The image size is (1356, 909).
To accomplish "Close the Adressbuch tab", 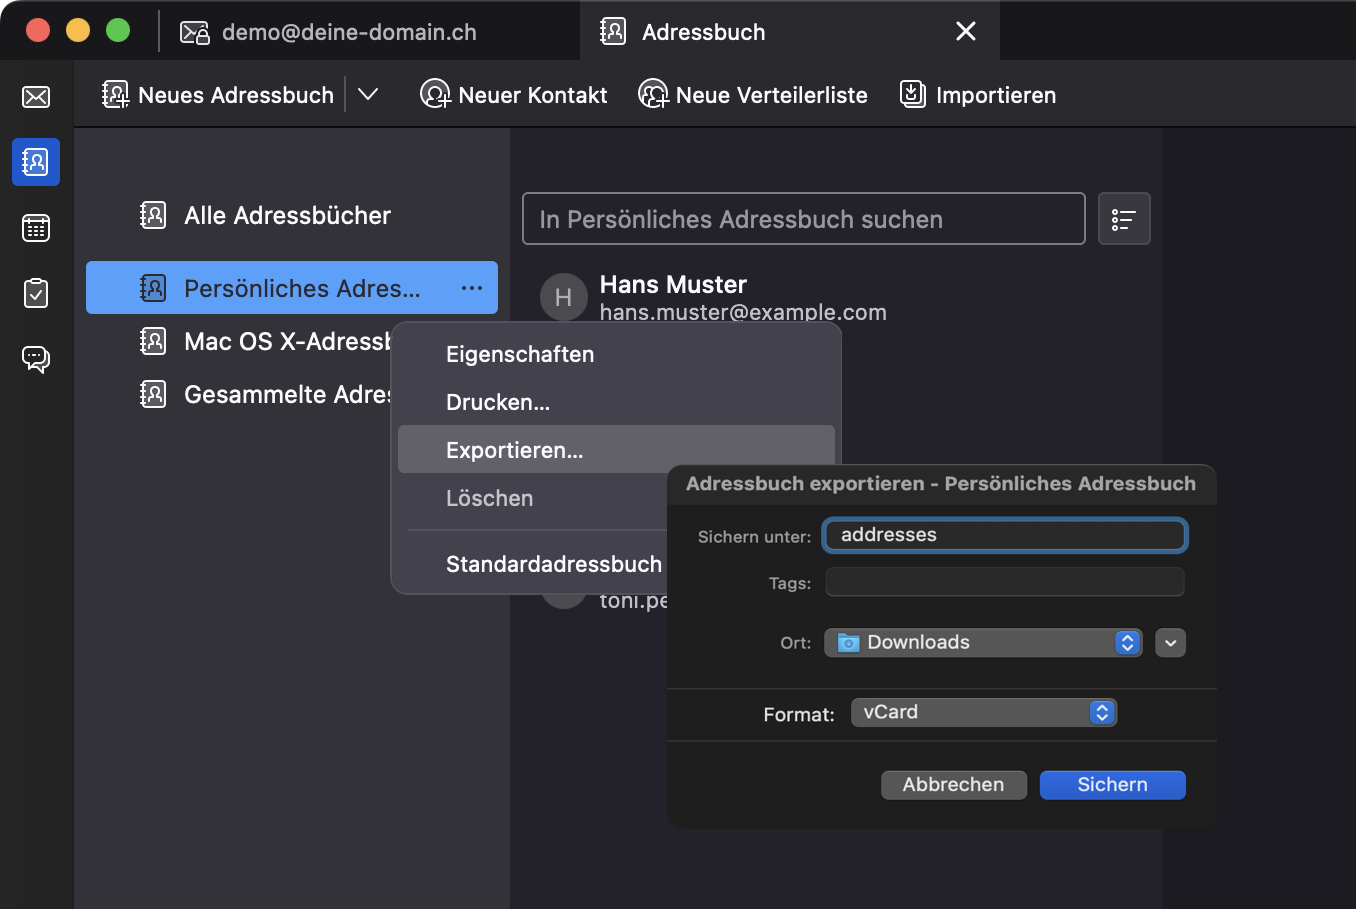I will coord(966,32).
